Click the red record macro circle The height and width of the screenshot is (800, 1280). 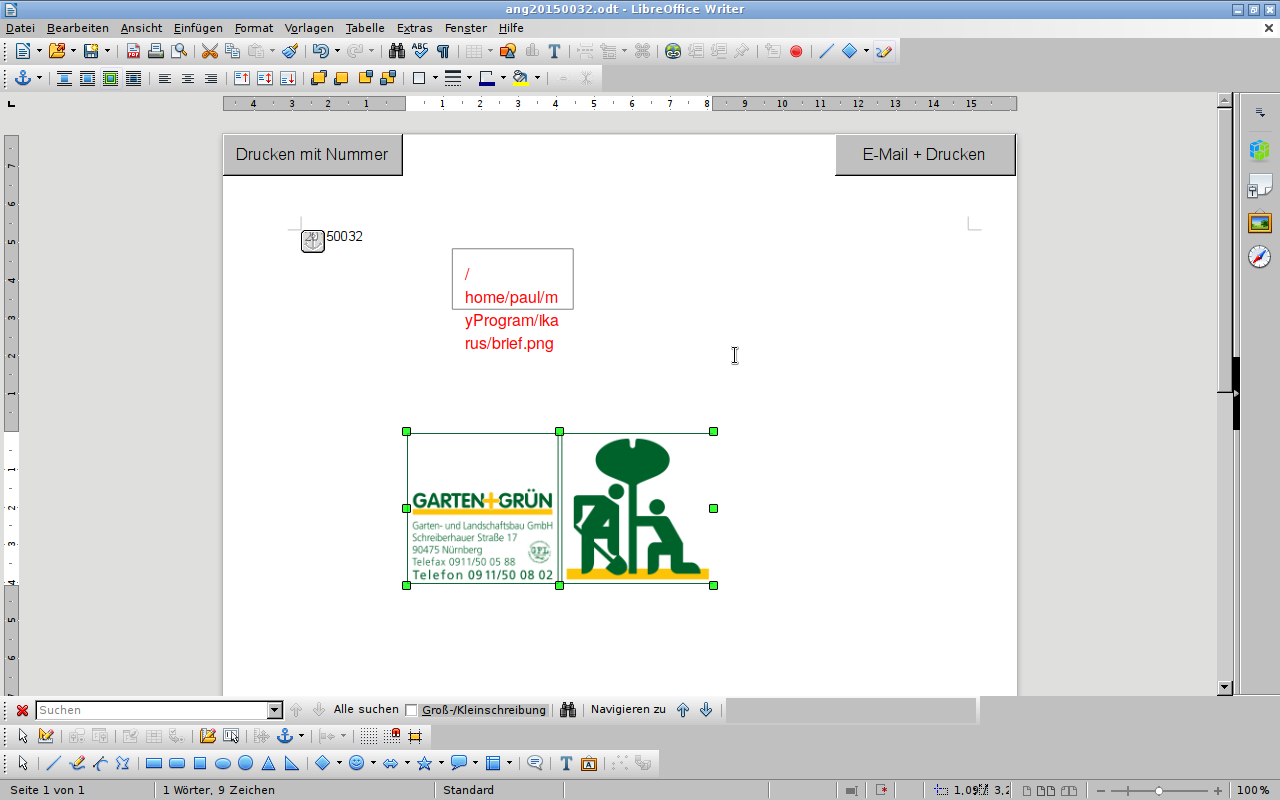(796, 51)
